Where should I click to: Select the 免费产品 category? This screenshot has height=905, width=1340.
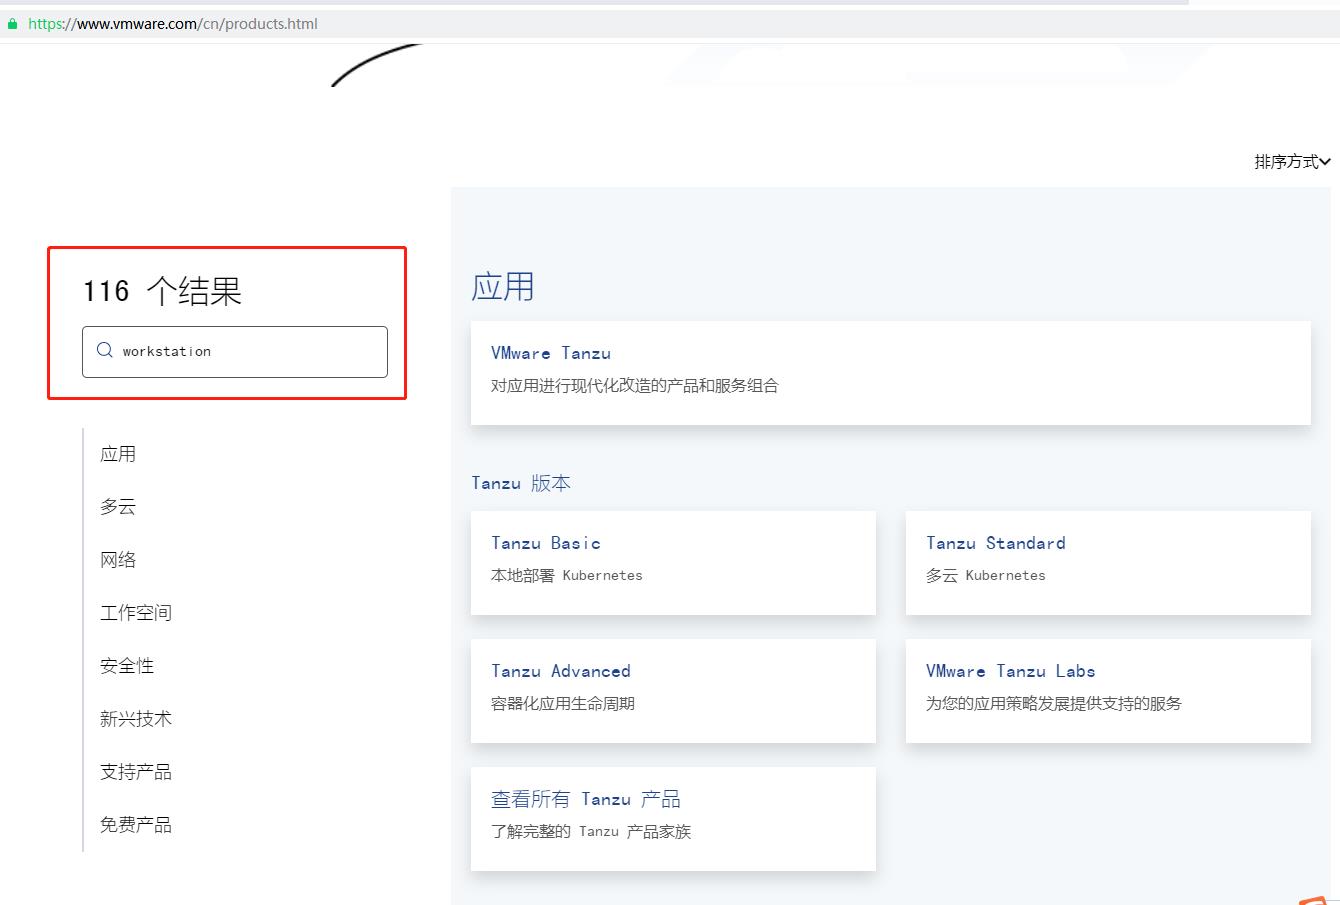[136, 824]
